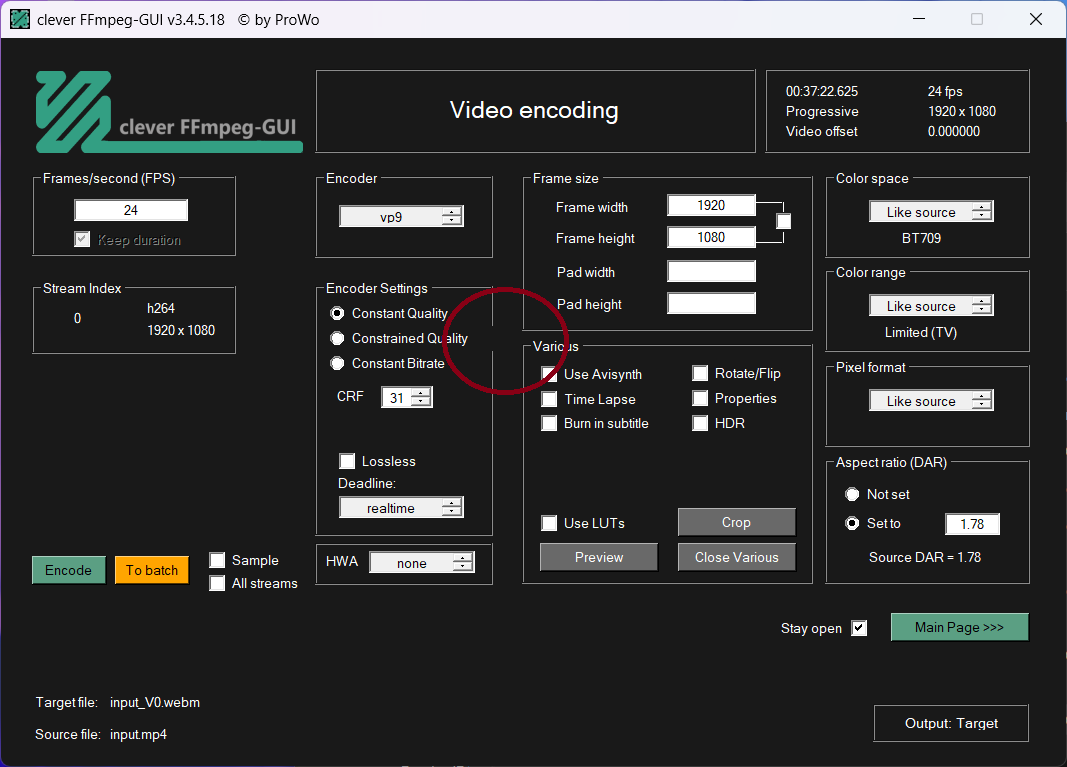Screen dimensions: 1067x767
Task: Enable the Use LUTs checkbox
Action: coord(549,523)
